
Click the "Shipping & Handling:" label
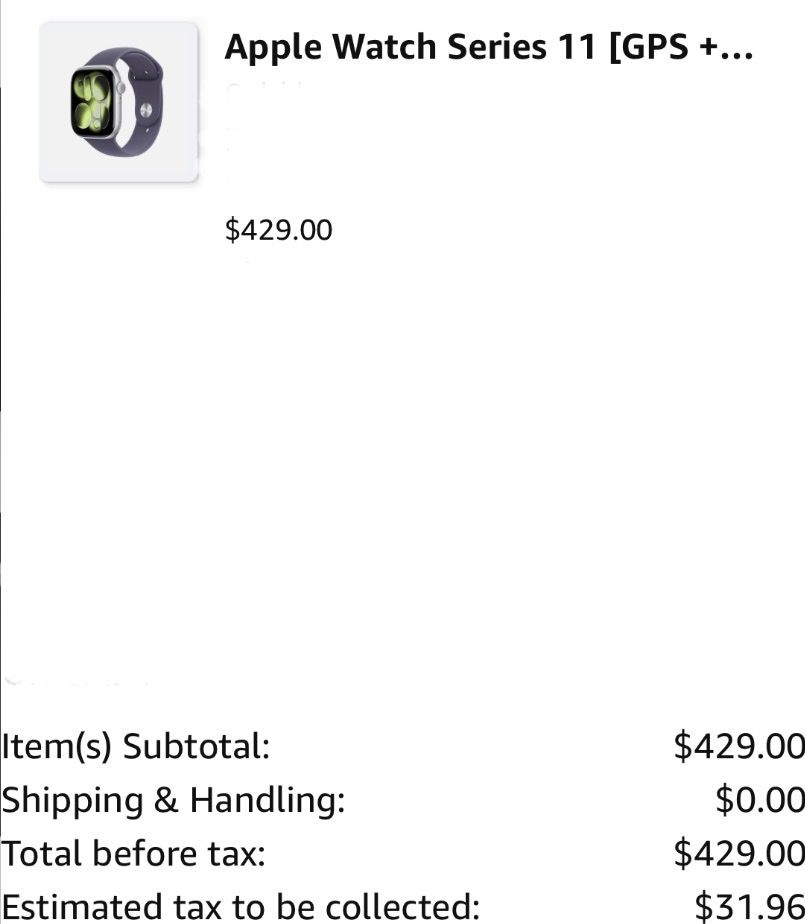click(x=173, y=800)
